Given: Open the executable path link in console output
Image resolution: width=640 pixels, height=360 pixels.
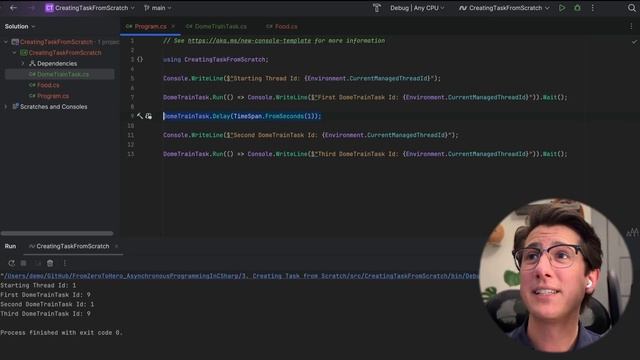Looking at the screenshot, I should click(x=241, y=276).
